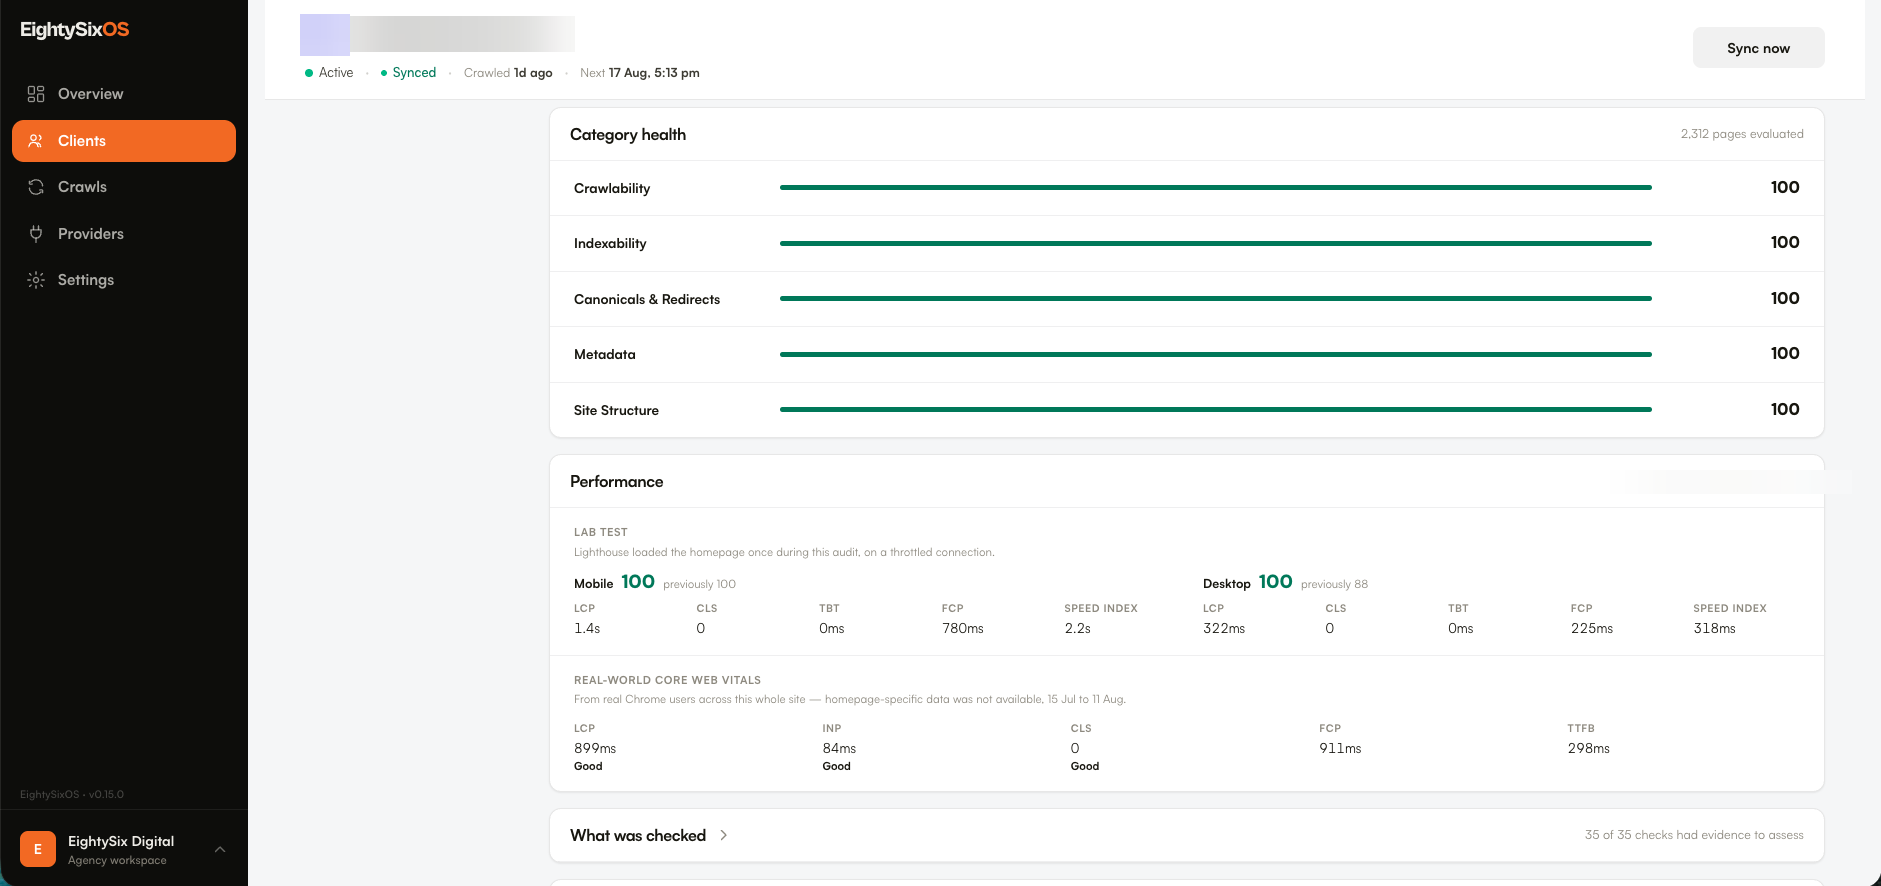Open the Overview menu item

click(x=124, y=94)
